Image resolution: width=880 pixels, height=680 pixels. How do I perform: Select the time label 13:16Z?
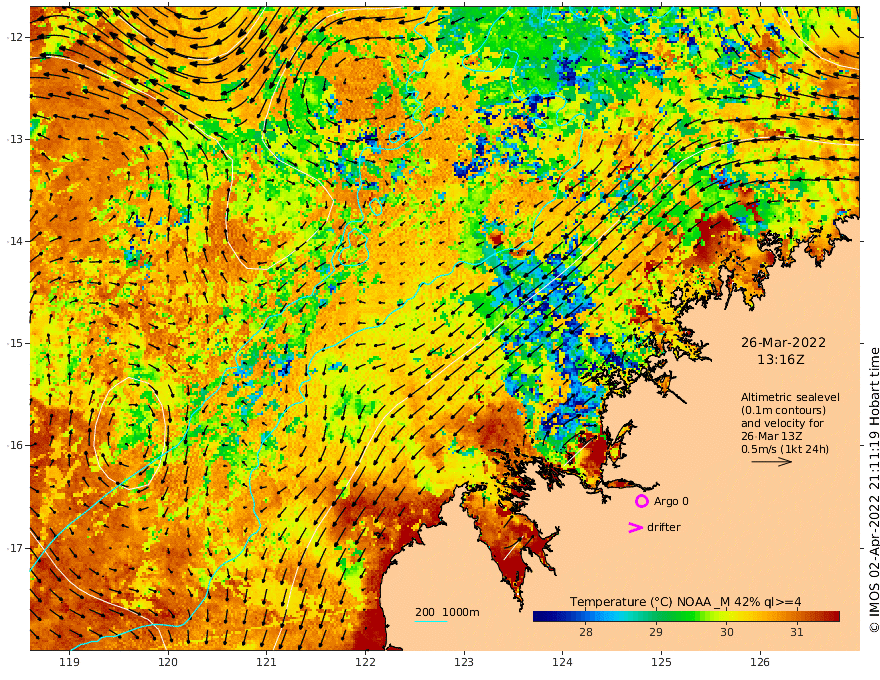click(781, 360)
